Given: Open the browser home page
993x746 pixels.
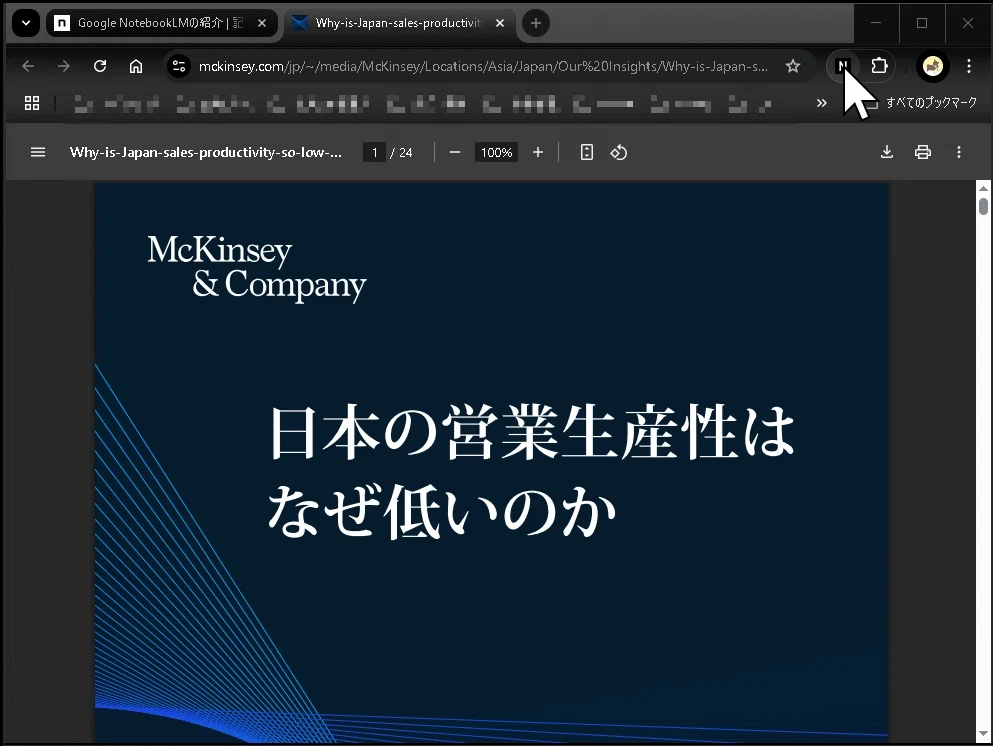Looking at the screenshot, I should 136,66.
